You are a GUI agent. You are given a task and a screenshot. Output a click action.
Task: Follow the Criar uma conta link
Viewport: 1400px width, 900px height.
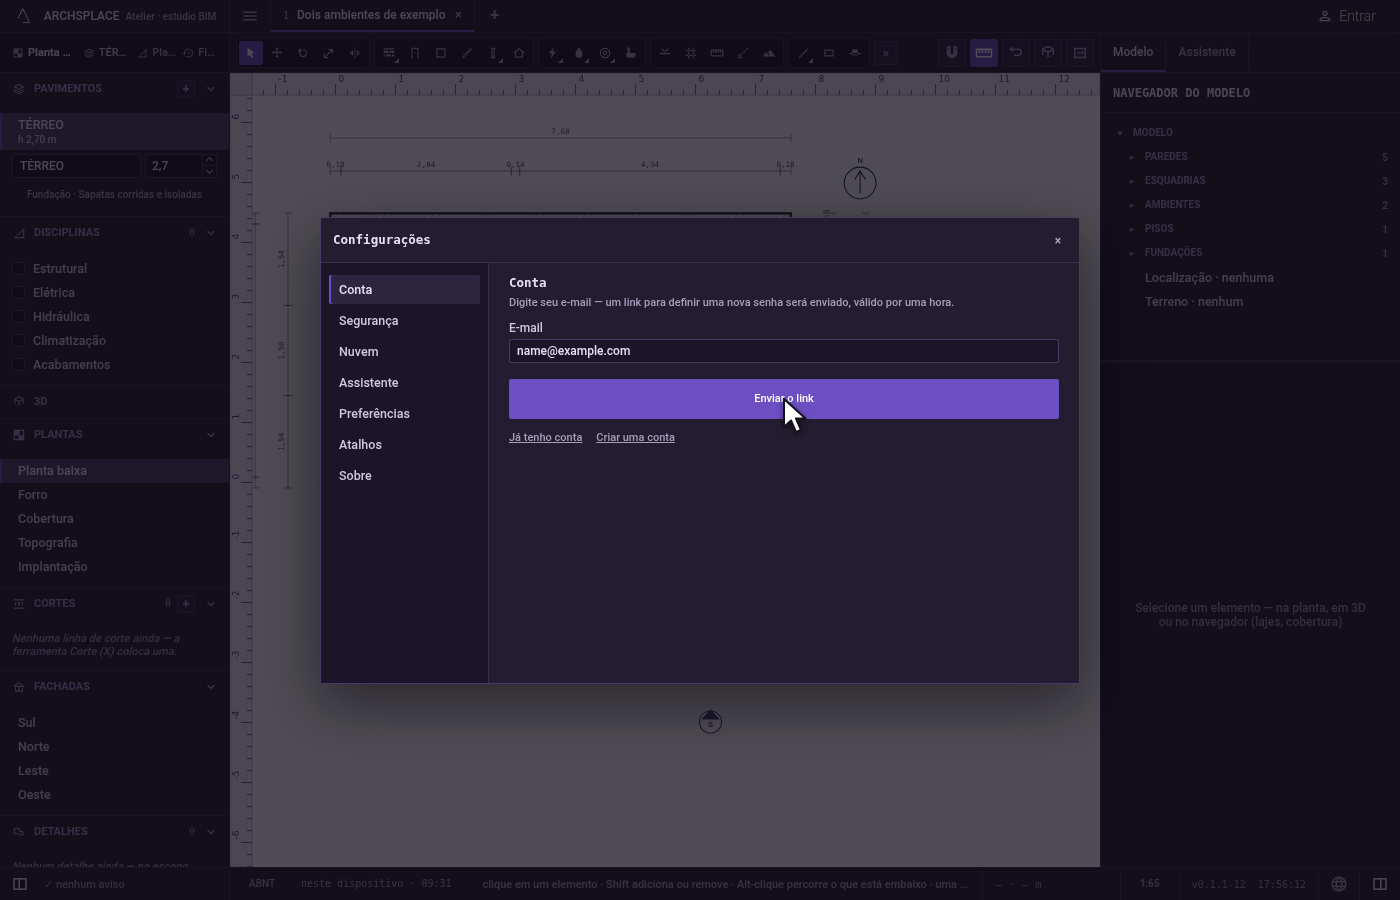635,438
